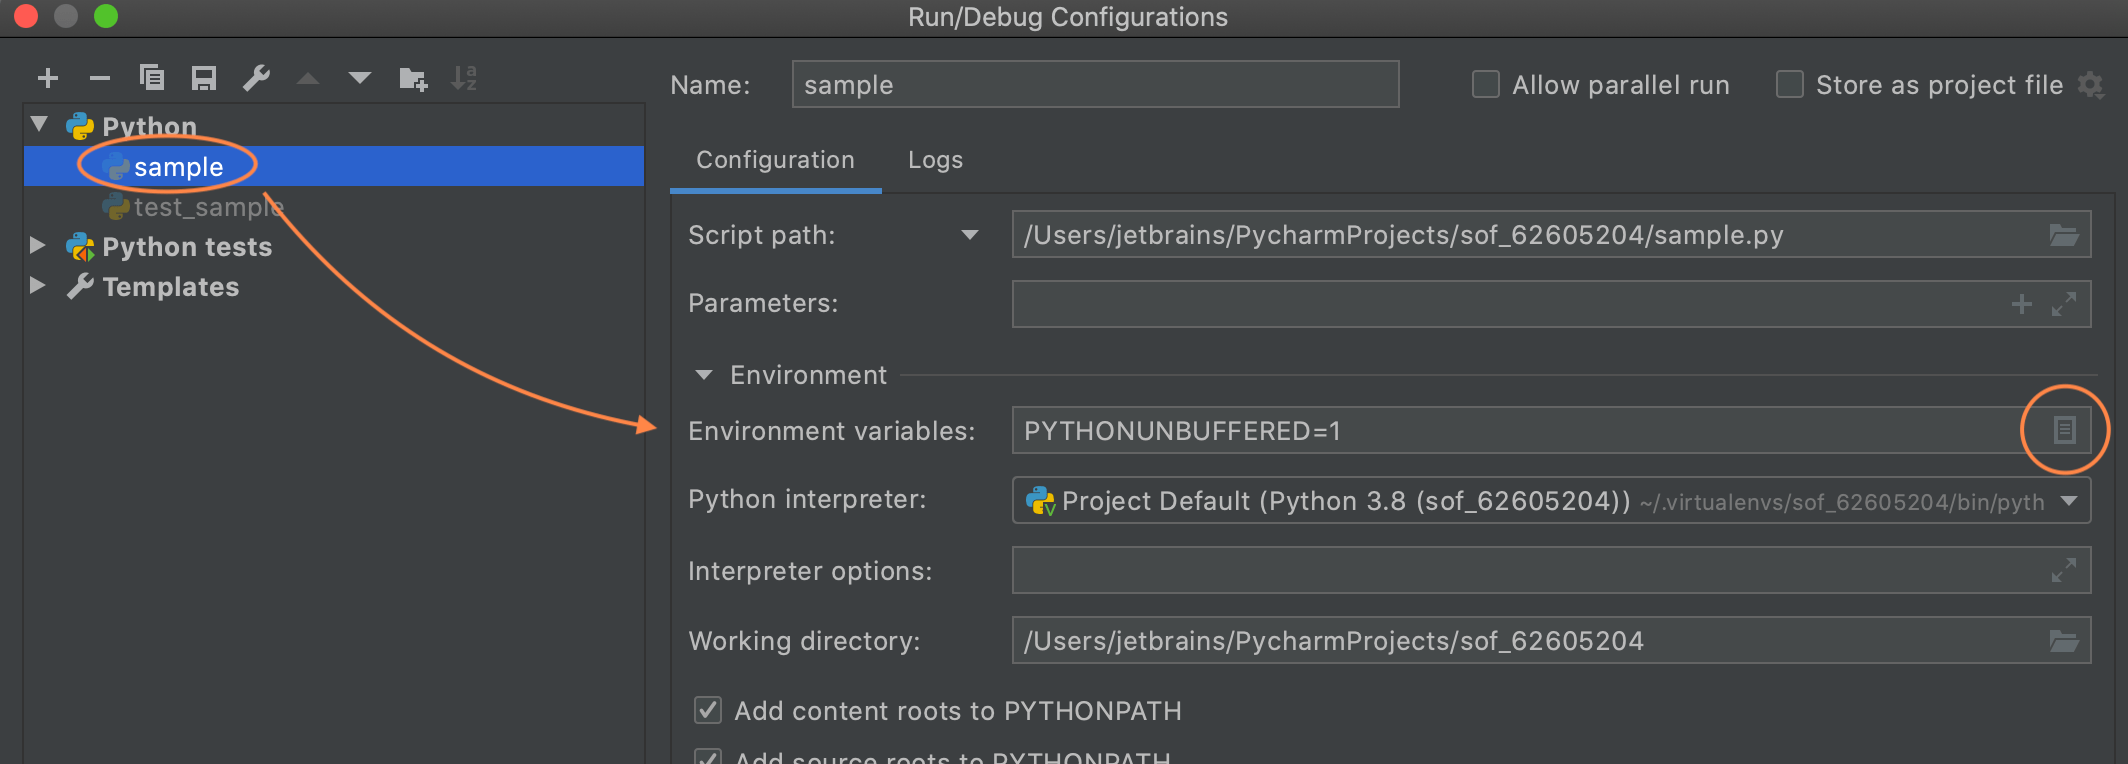Create a new configuration folder
The image size is (2128, 764).
[413, 78]
